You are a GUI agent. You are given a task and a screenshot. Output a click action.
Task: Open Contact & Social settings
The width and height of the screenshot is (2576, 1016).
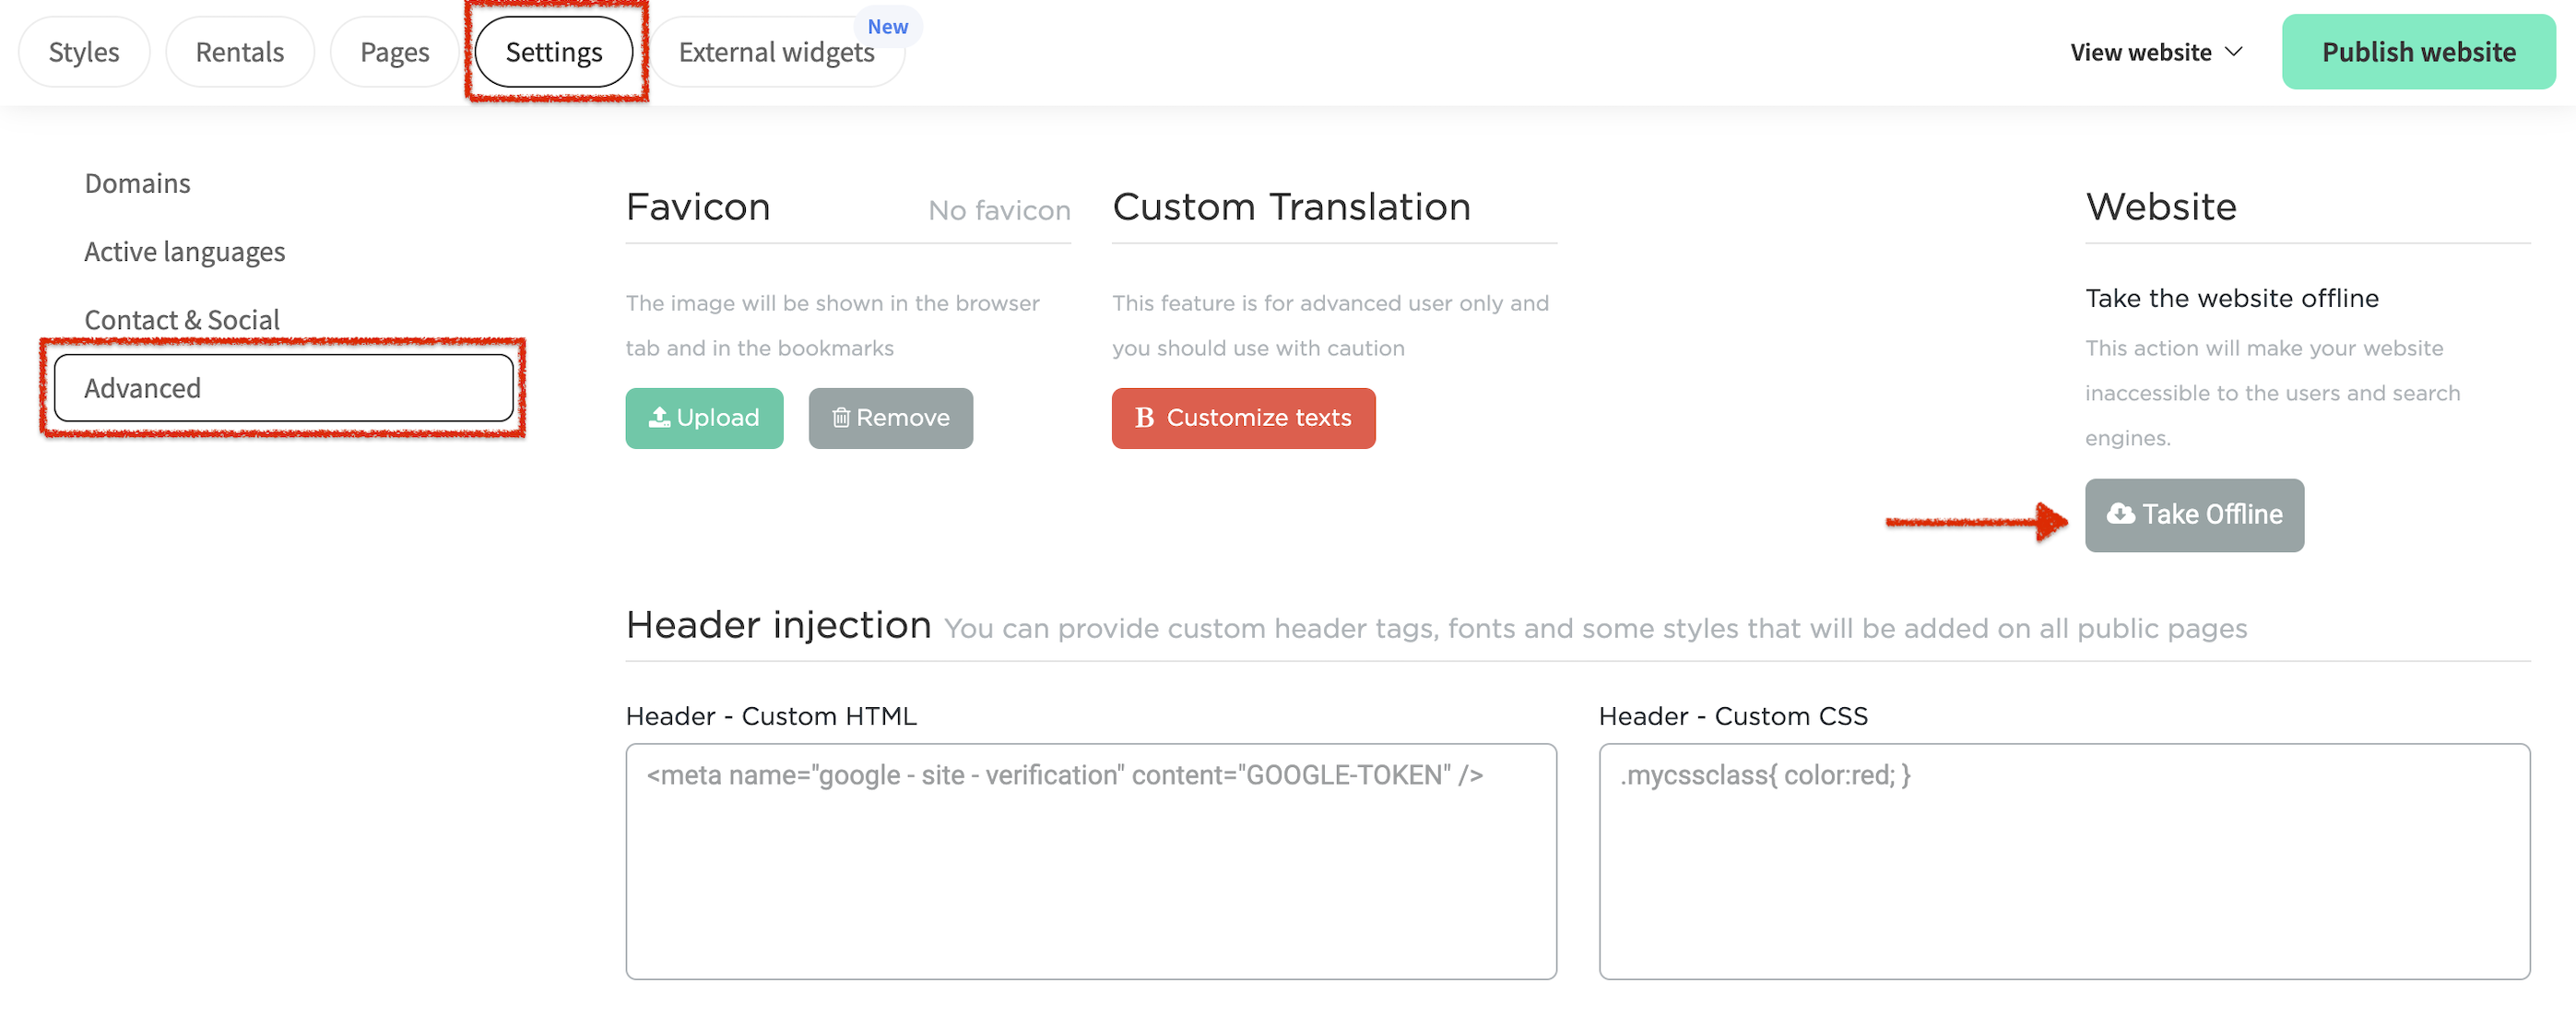(x=182, y=319)
